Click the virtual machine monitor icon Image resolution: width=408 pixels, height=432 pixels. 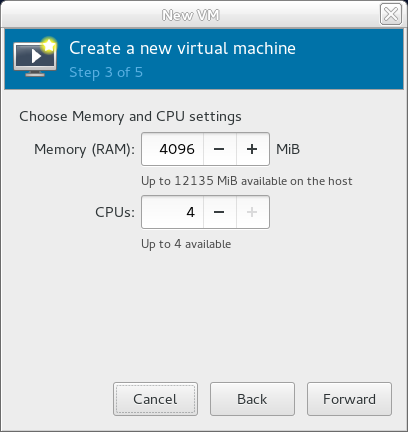tap(35, 57)
